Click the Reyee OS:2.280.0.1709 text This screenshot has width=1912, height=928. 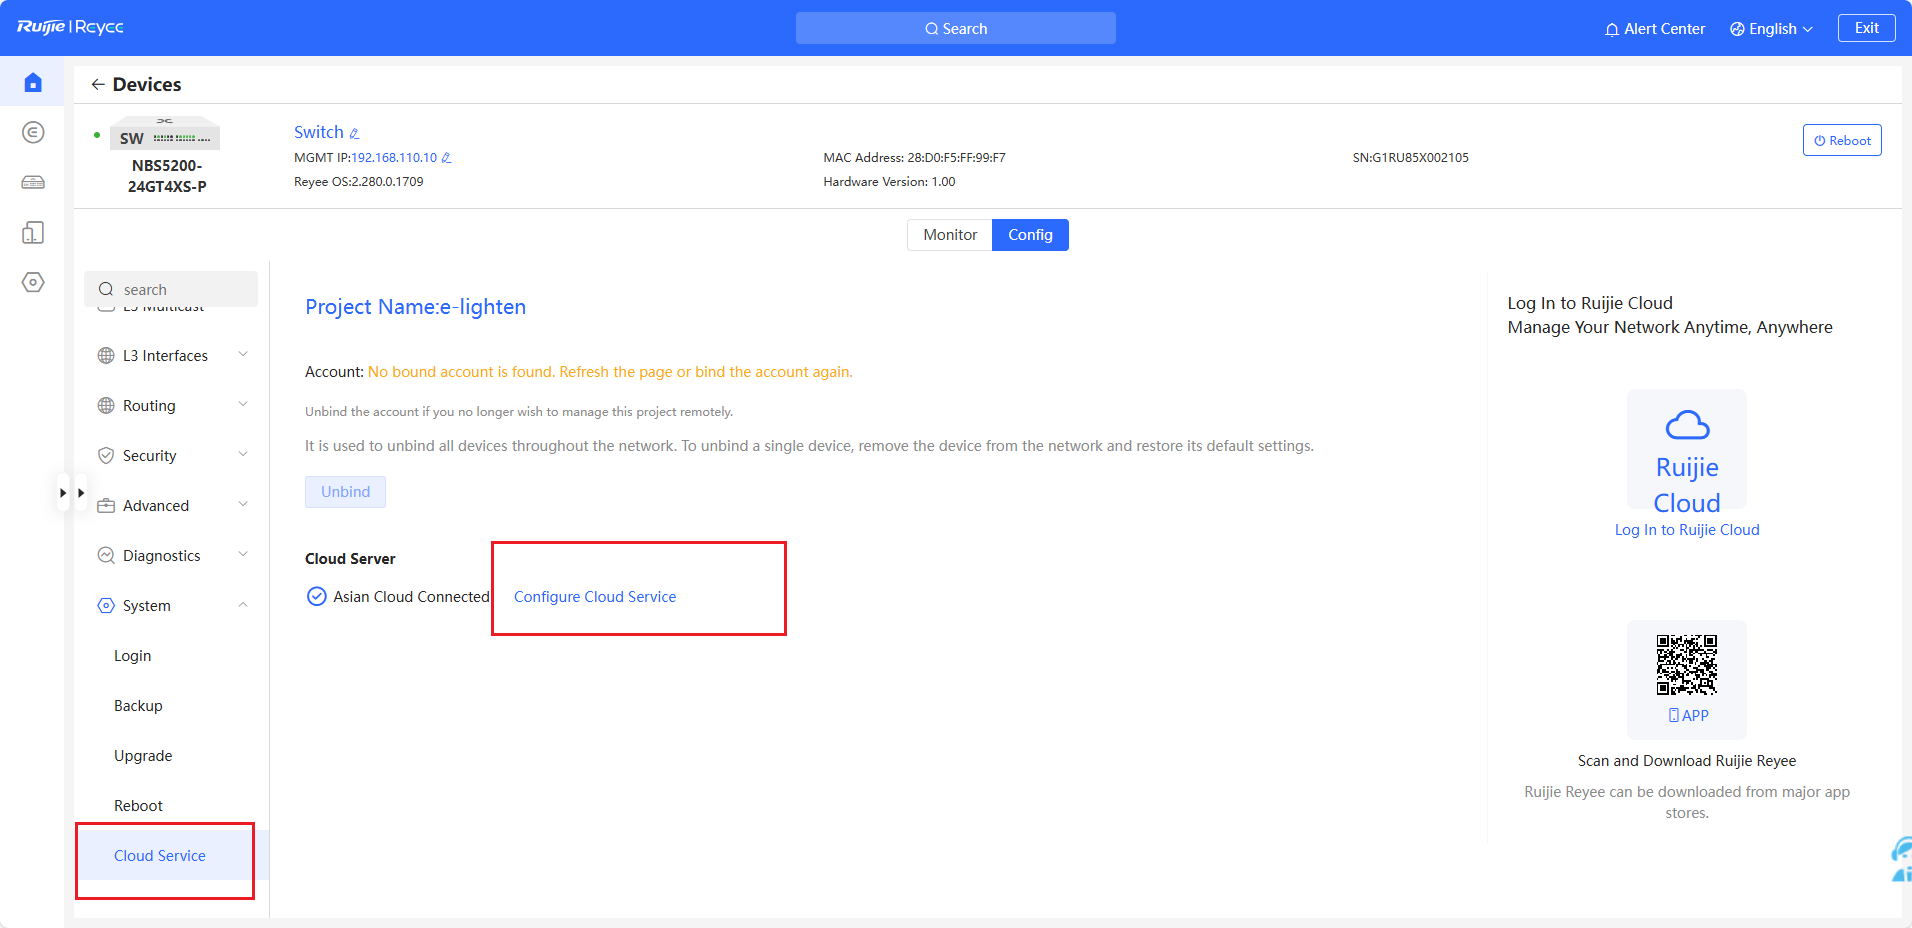(359, 182)
